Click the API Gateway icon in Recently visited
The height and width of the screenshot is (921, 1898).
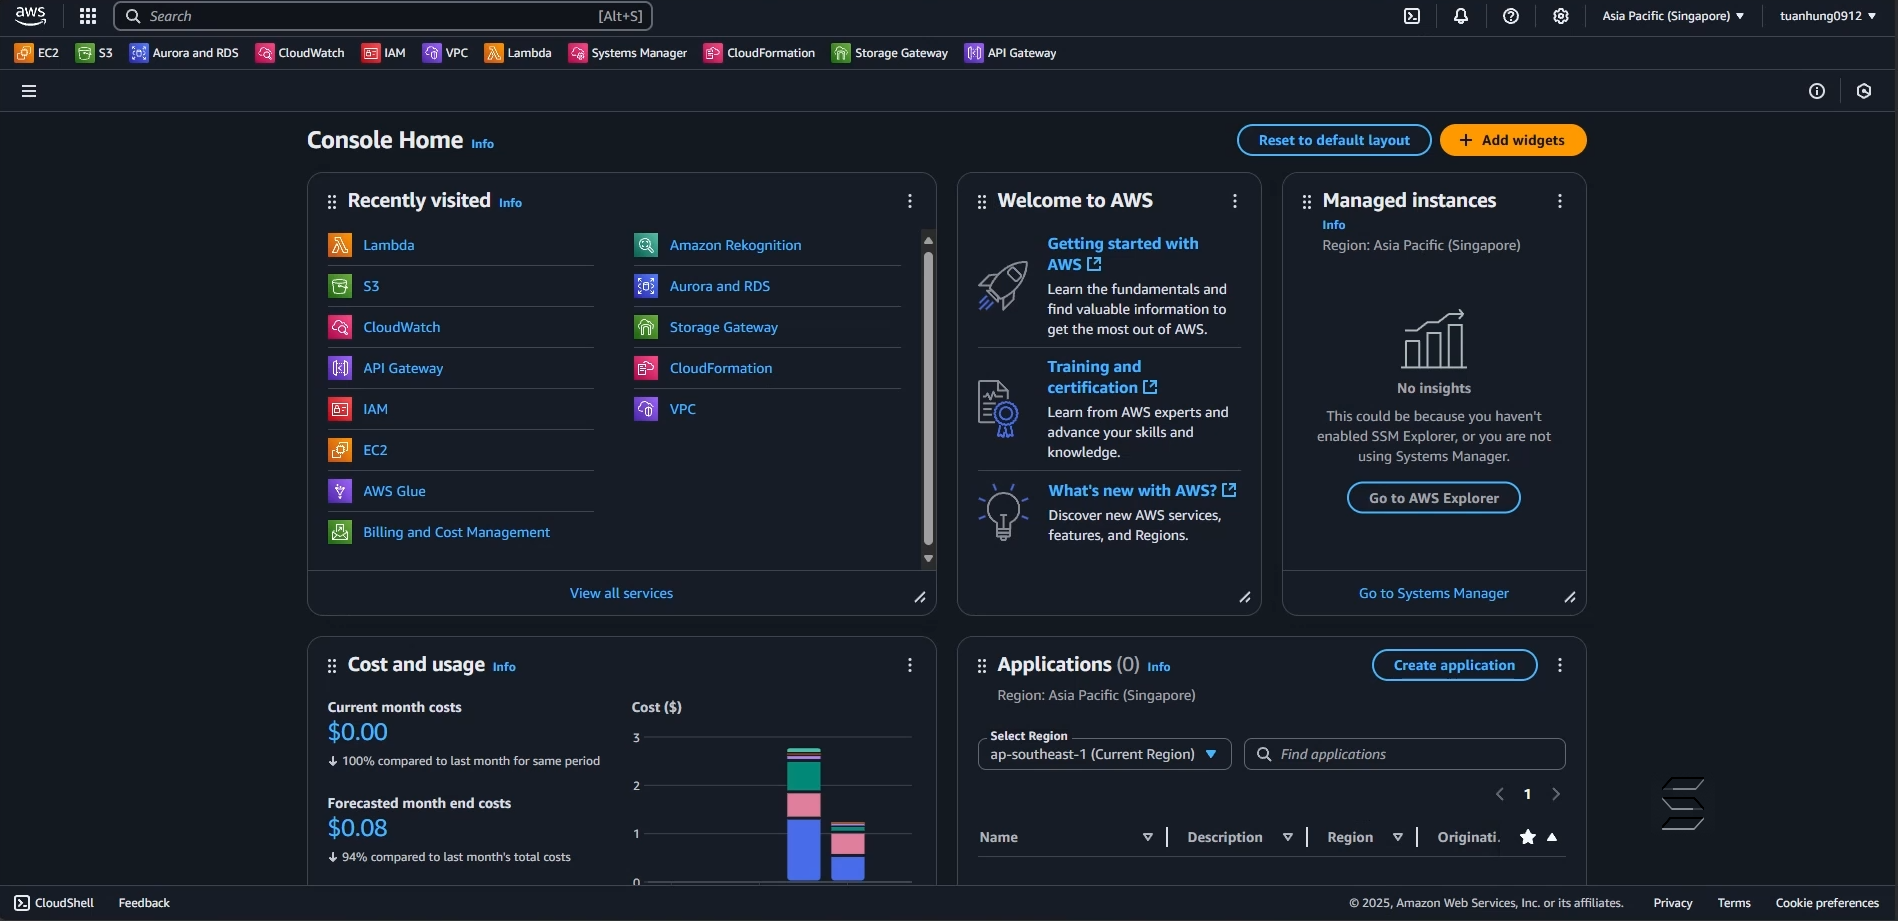[340, 368]
